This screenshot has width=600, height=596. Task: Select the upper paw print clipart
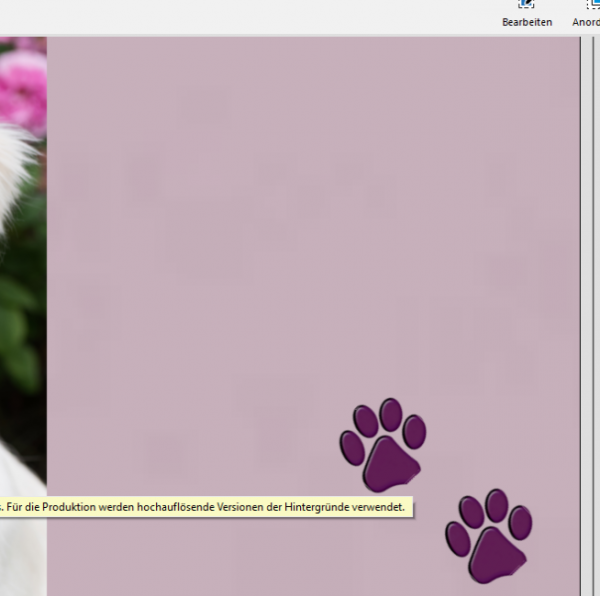383,445
